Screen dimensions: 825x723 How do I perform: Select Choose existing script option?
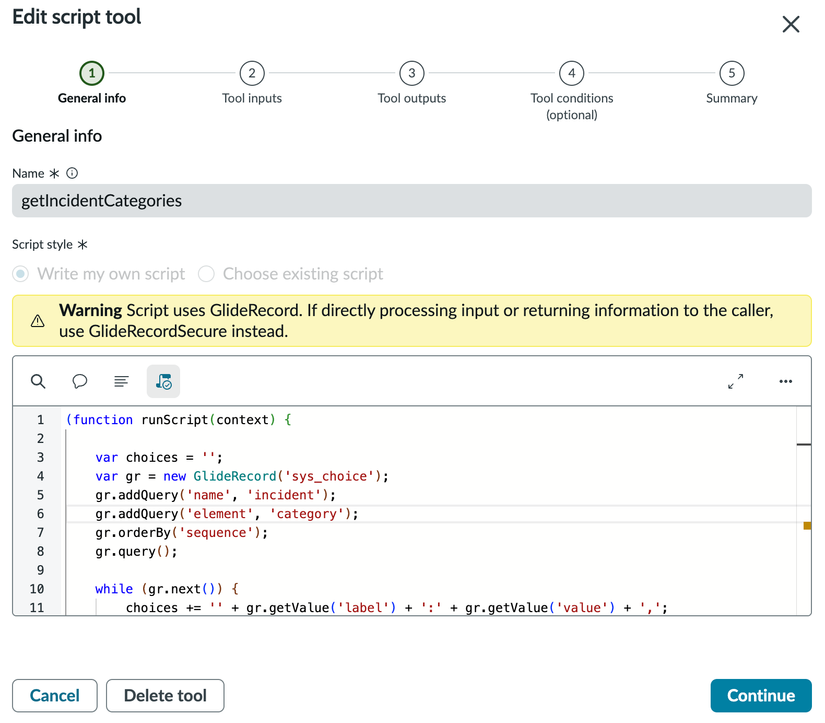tap(207, 274)
